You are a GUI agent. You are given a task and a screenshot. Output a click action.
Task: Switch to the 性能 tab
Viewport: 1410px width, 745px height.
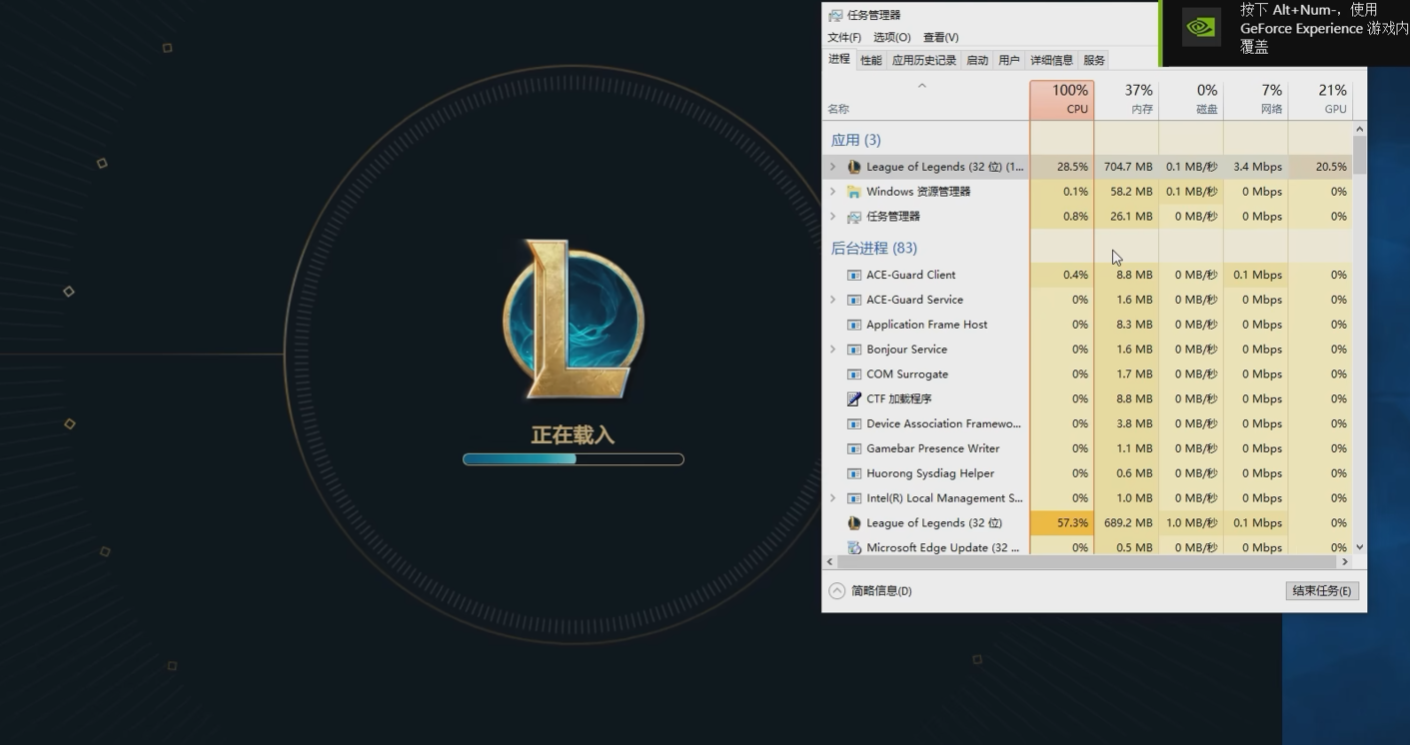871,60
